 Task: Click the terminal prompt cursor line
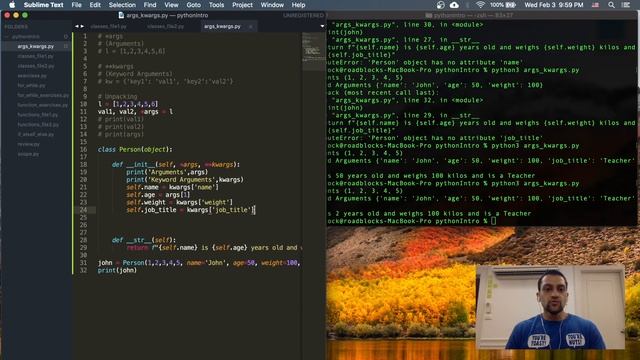[411, 221]
